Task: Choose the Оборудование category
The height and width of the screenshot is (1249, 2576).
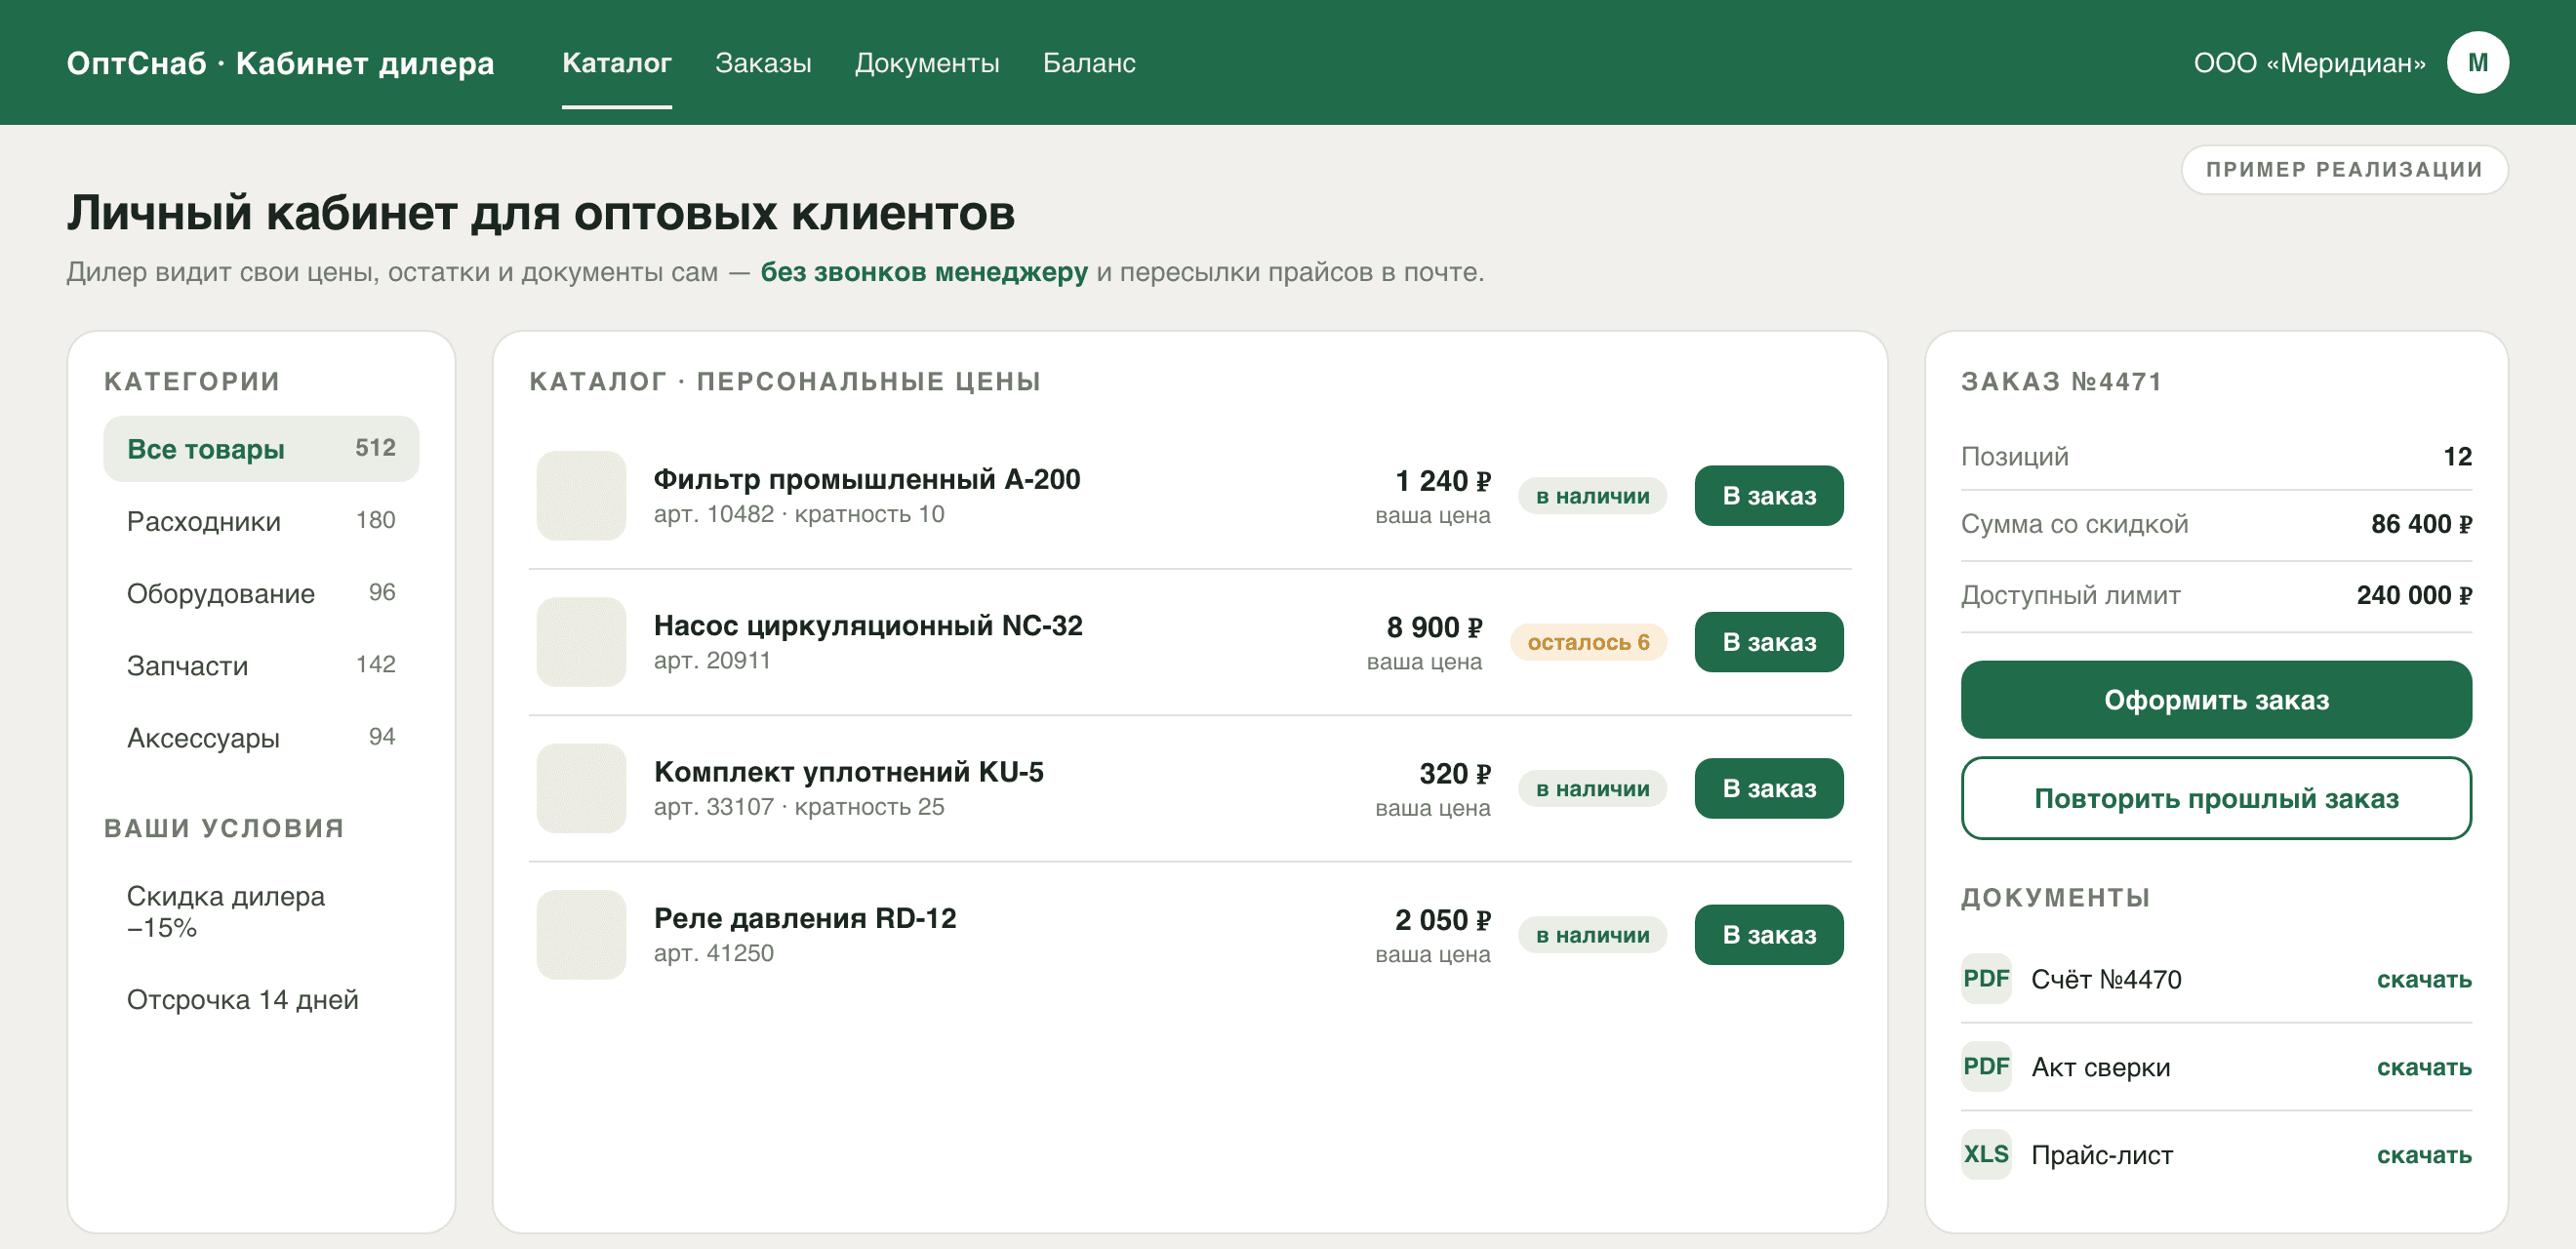Action: (x=261, y=593)
